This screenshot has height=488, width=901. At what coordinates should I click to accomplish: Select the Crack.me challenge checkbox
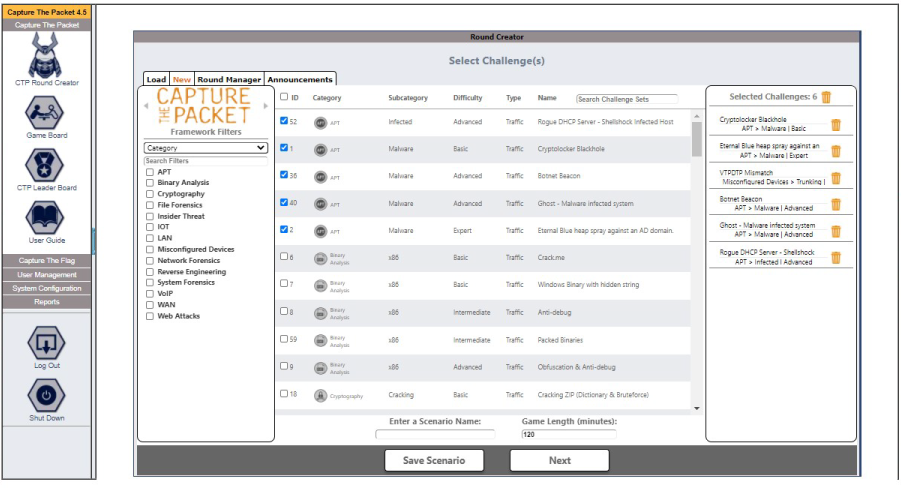tap(284, 256)
